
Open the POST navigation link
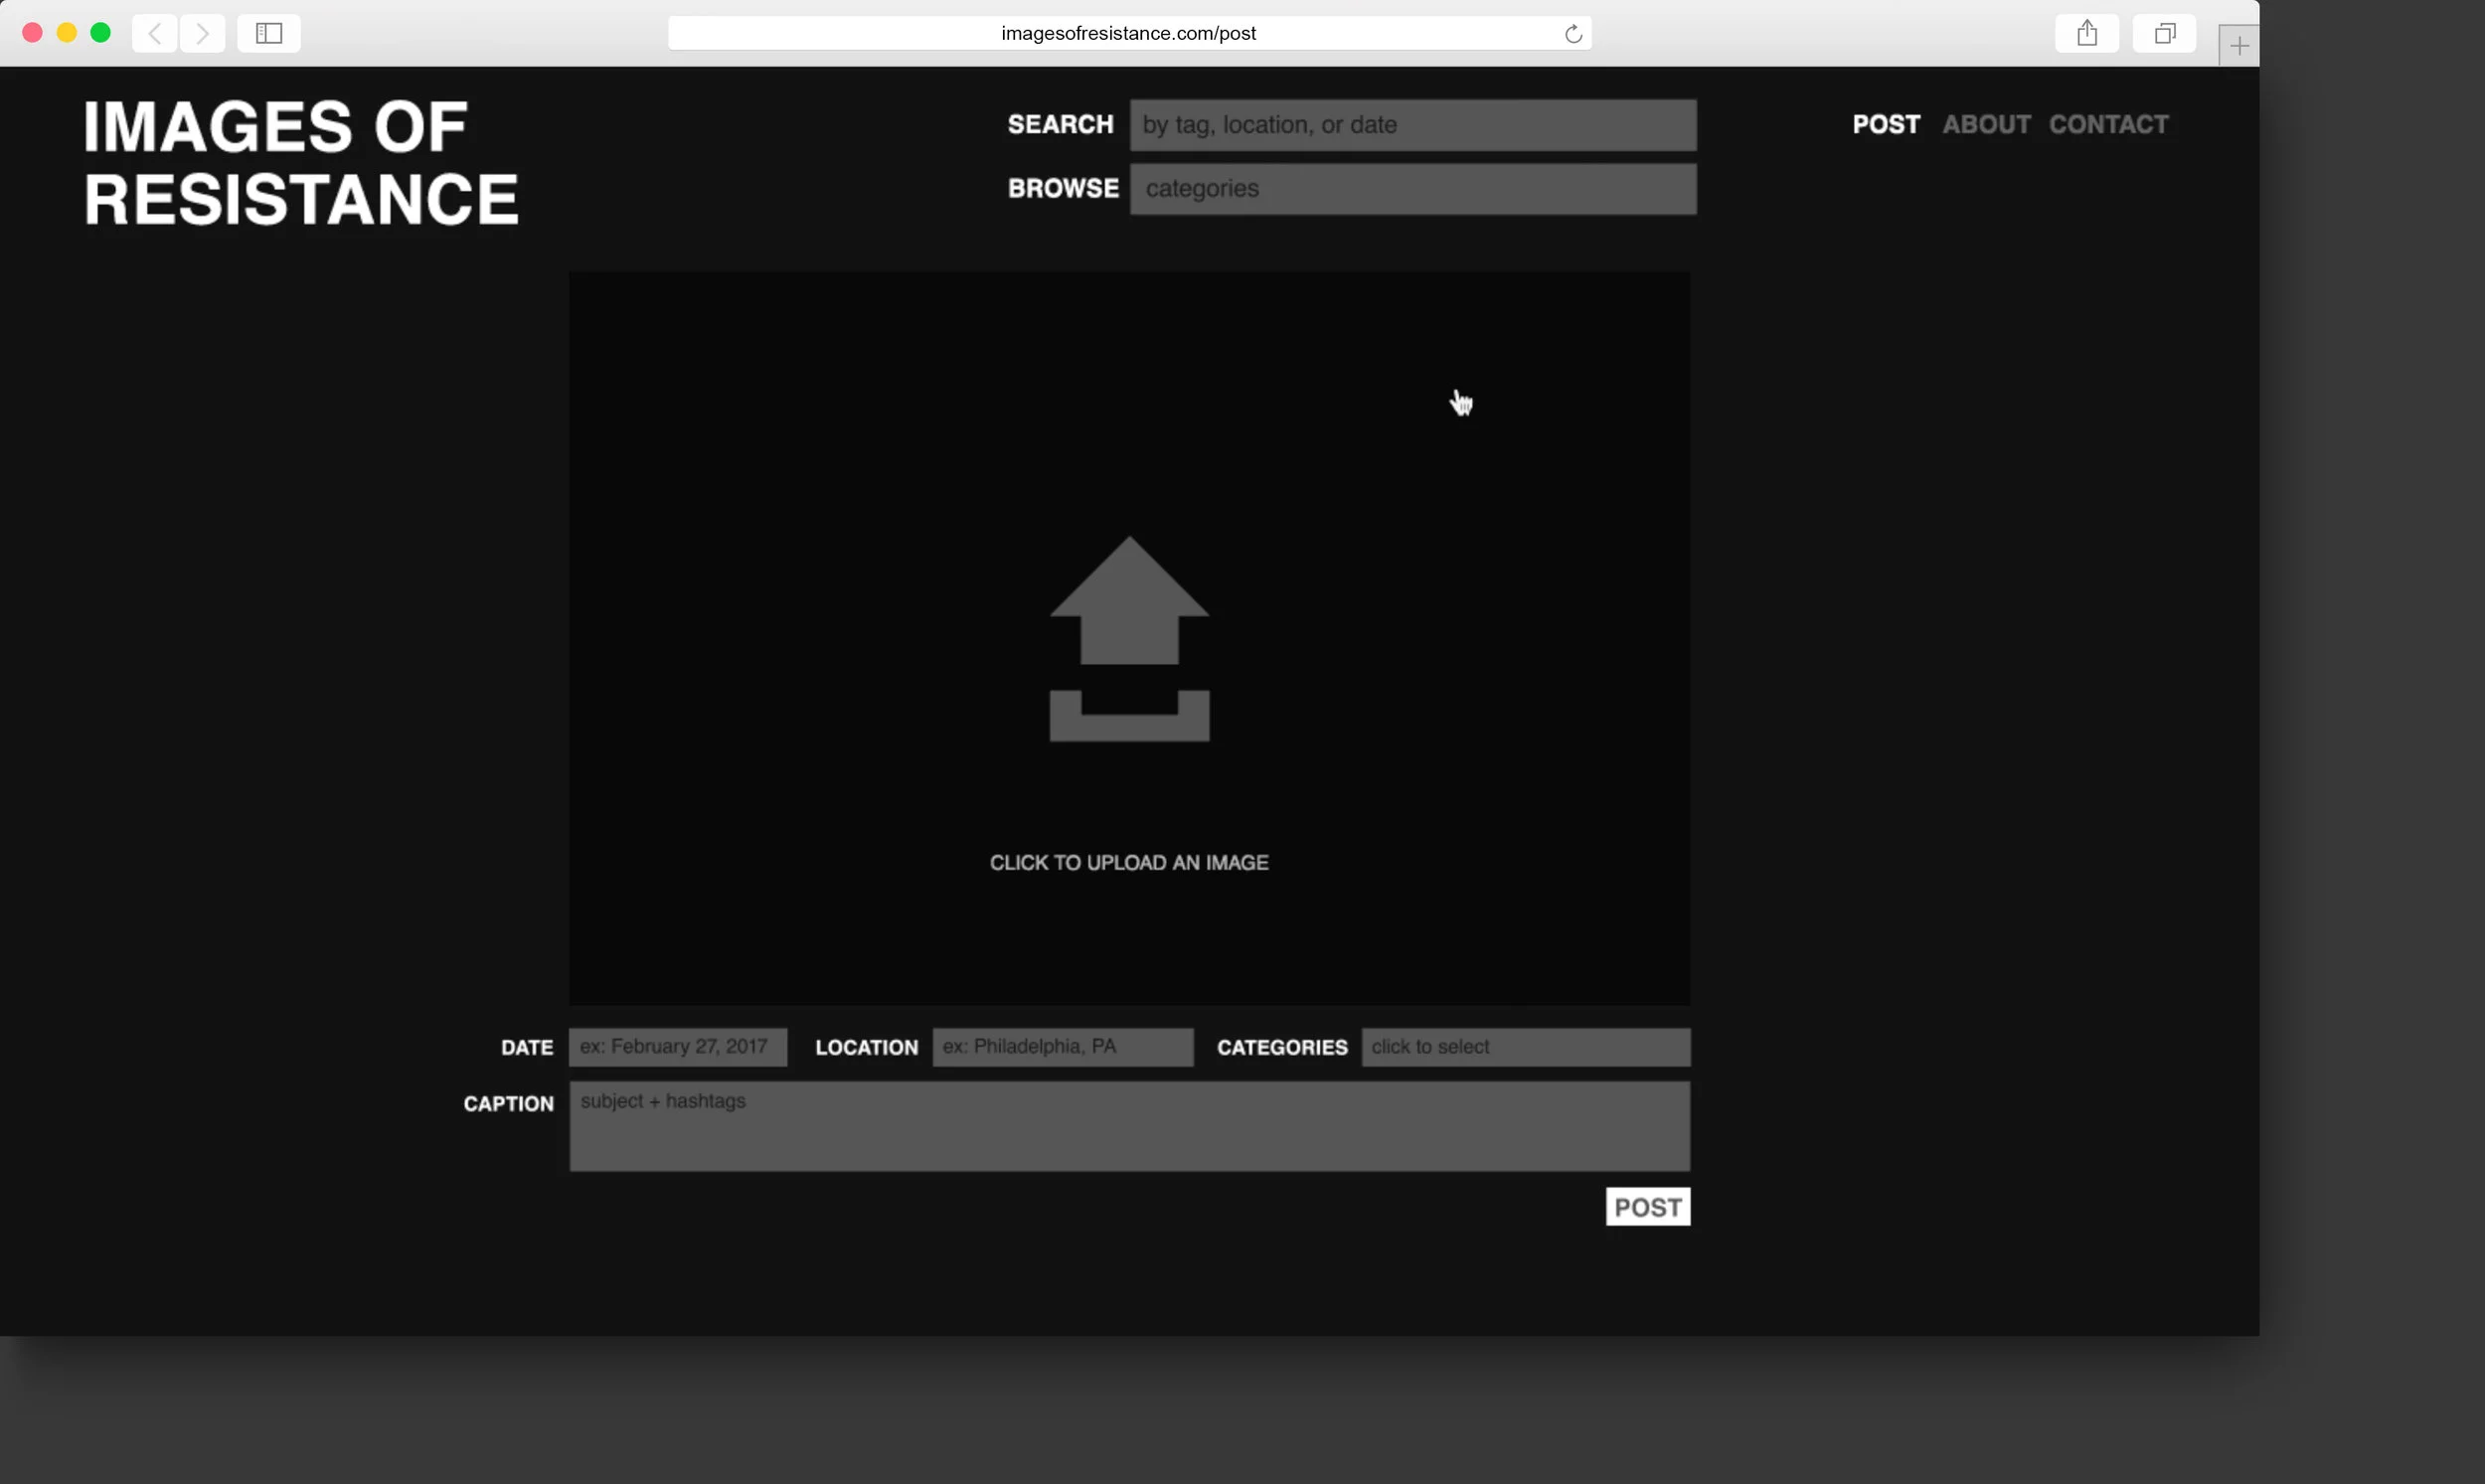(x=1885, y=124)
